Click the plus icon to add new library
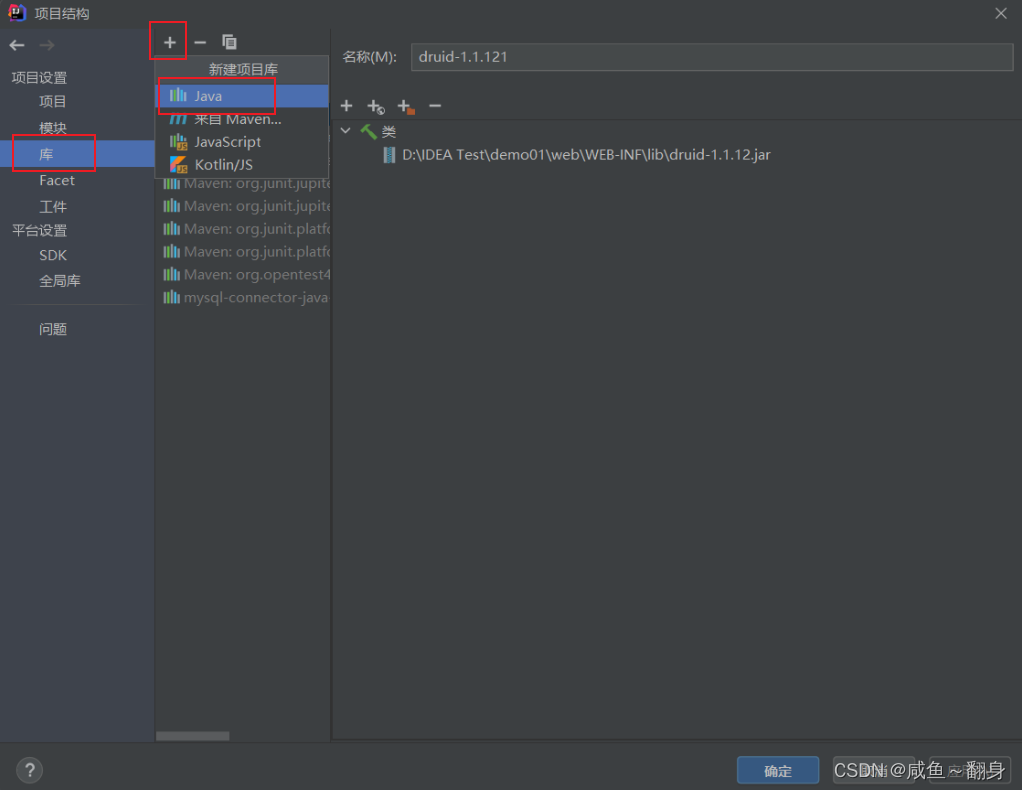This screenshot has width=1022, height=790. click(x=169, y=42)
